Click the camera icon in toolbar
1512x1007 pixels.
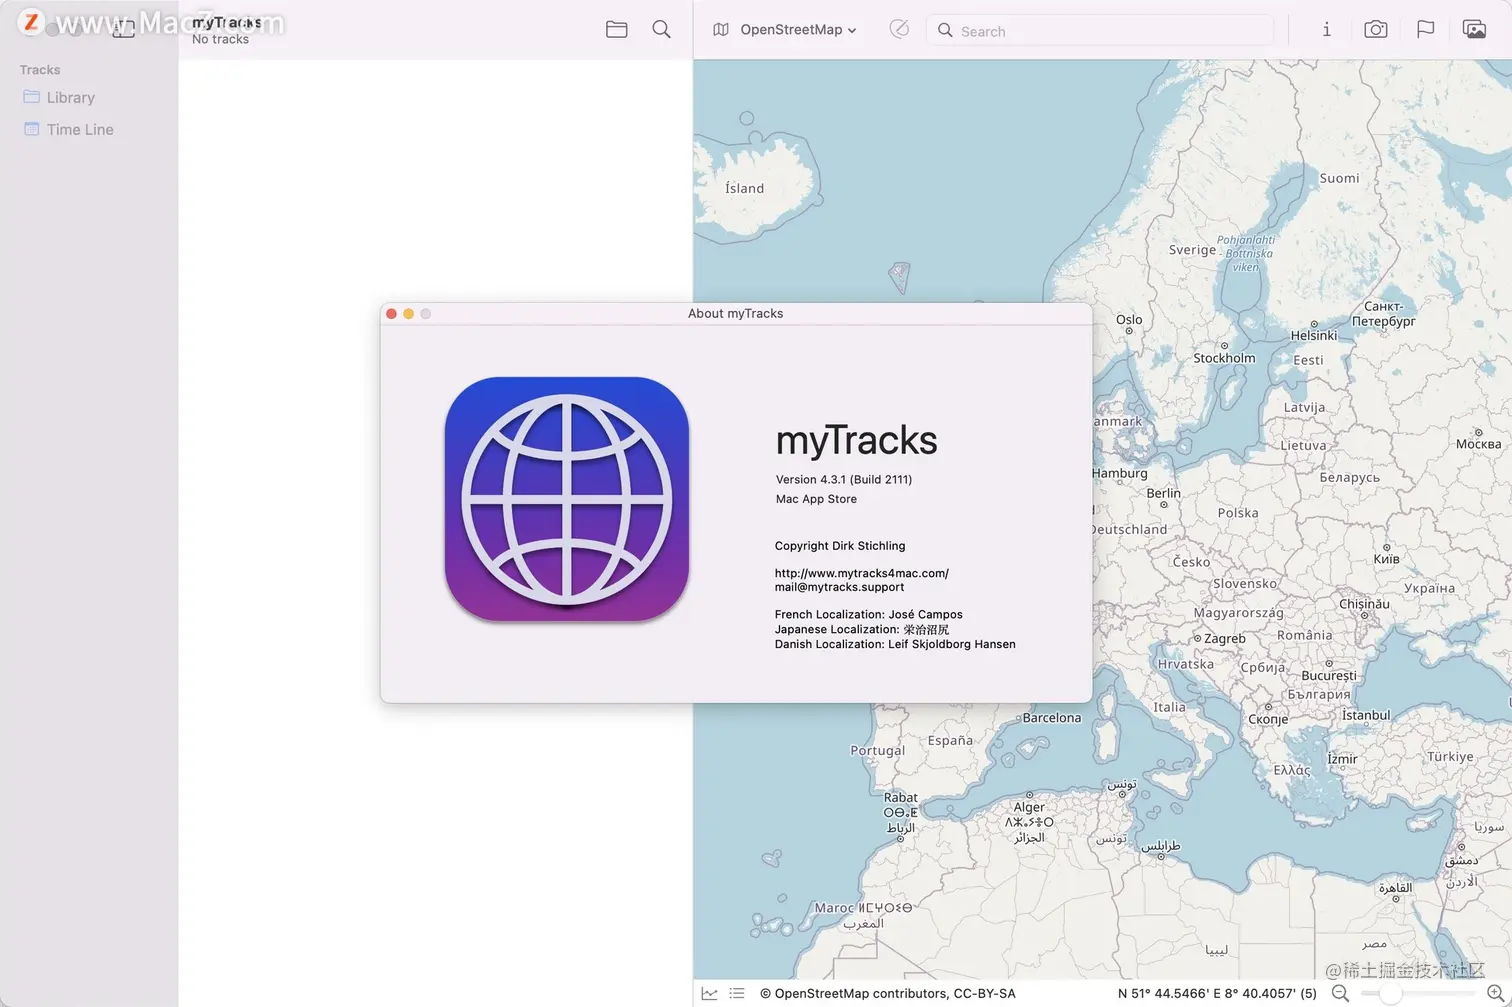(1376, 30)
